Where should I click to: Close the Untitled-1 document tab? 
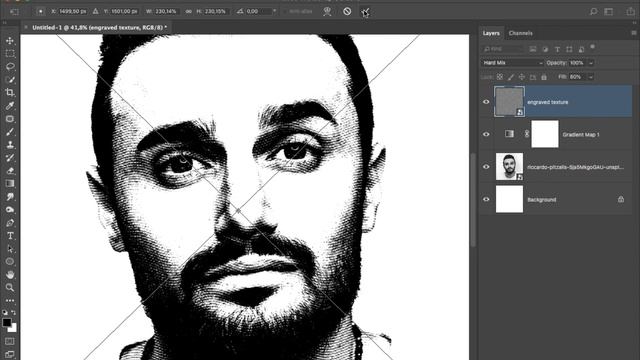point(26,27)
